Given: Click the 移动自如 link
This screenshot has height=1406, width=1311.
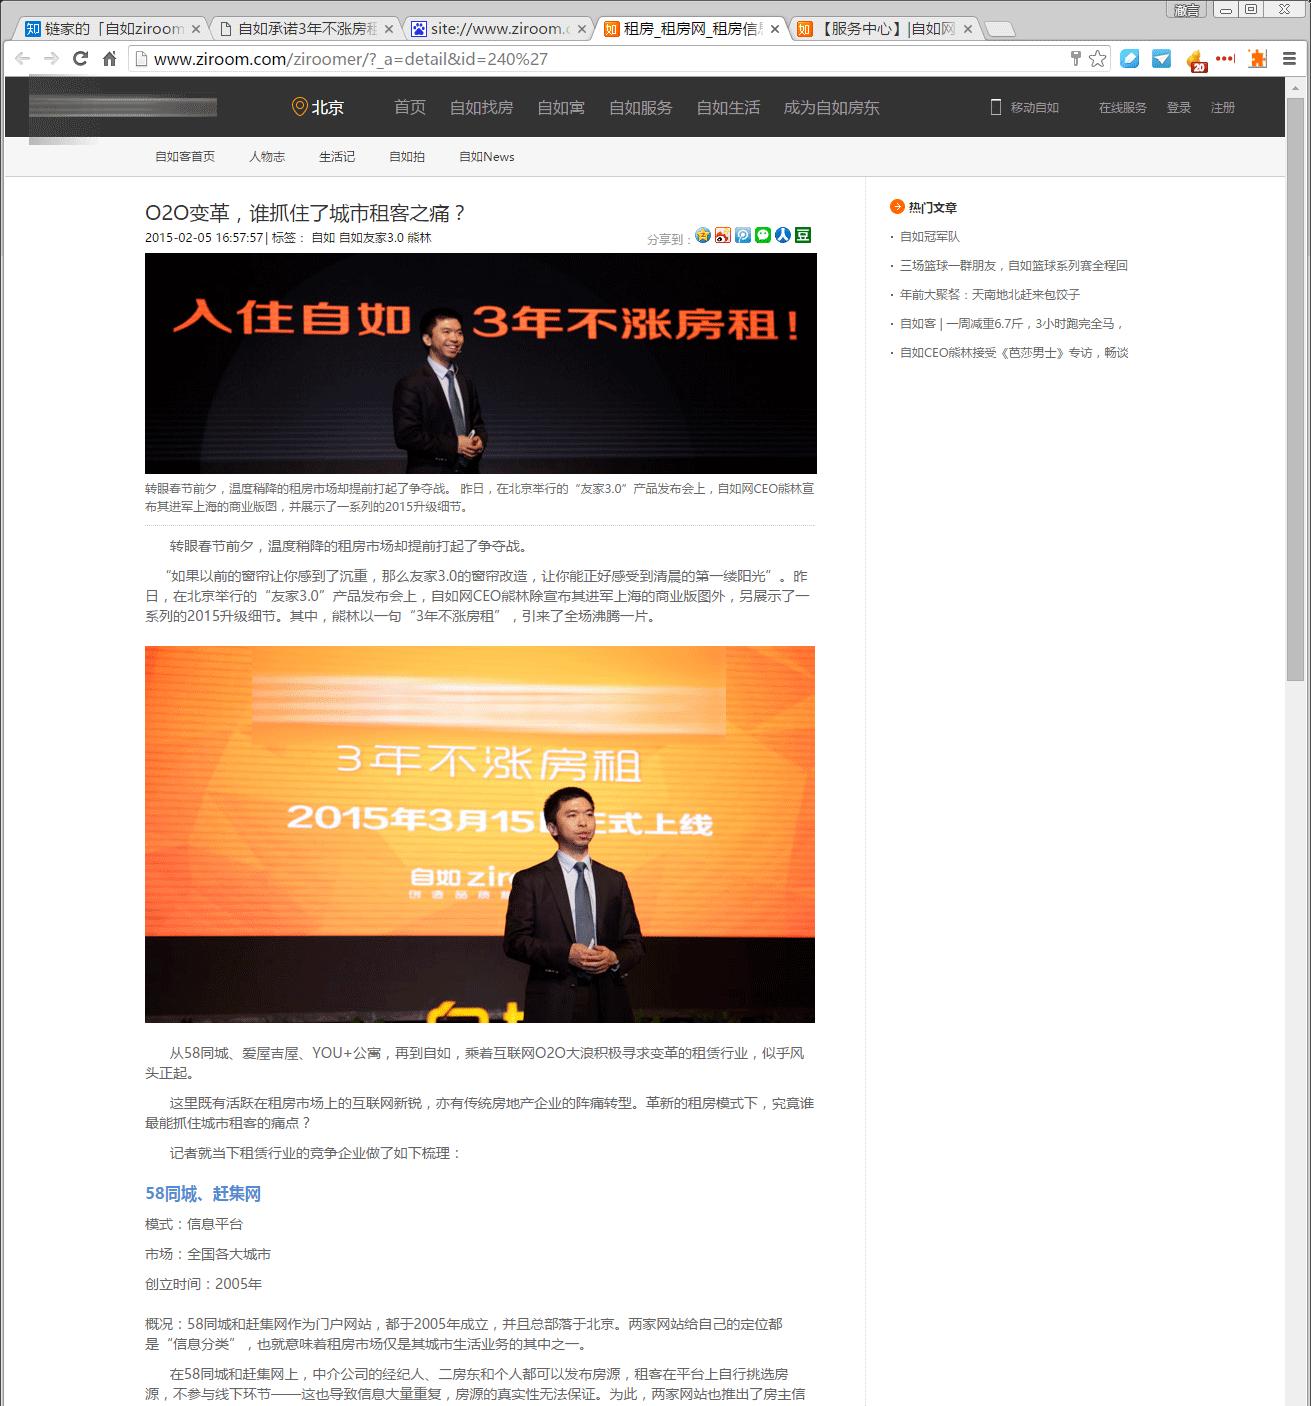Looking at the screenshot, I should click(x=1035, y=107).
